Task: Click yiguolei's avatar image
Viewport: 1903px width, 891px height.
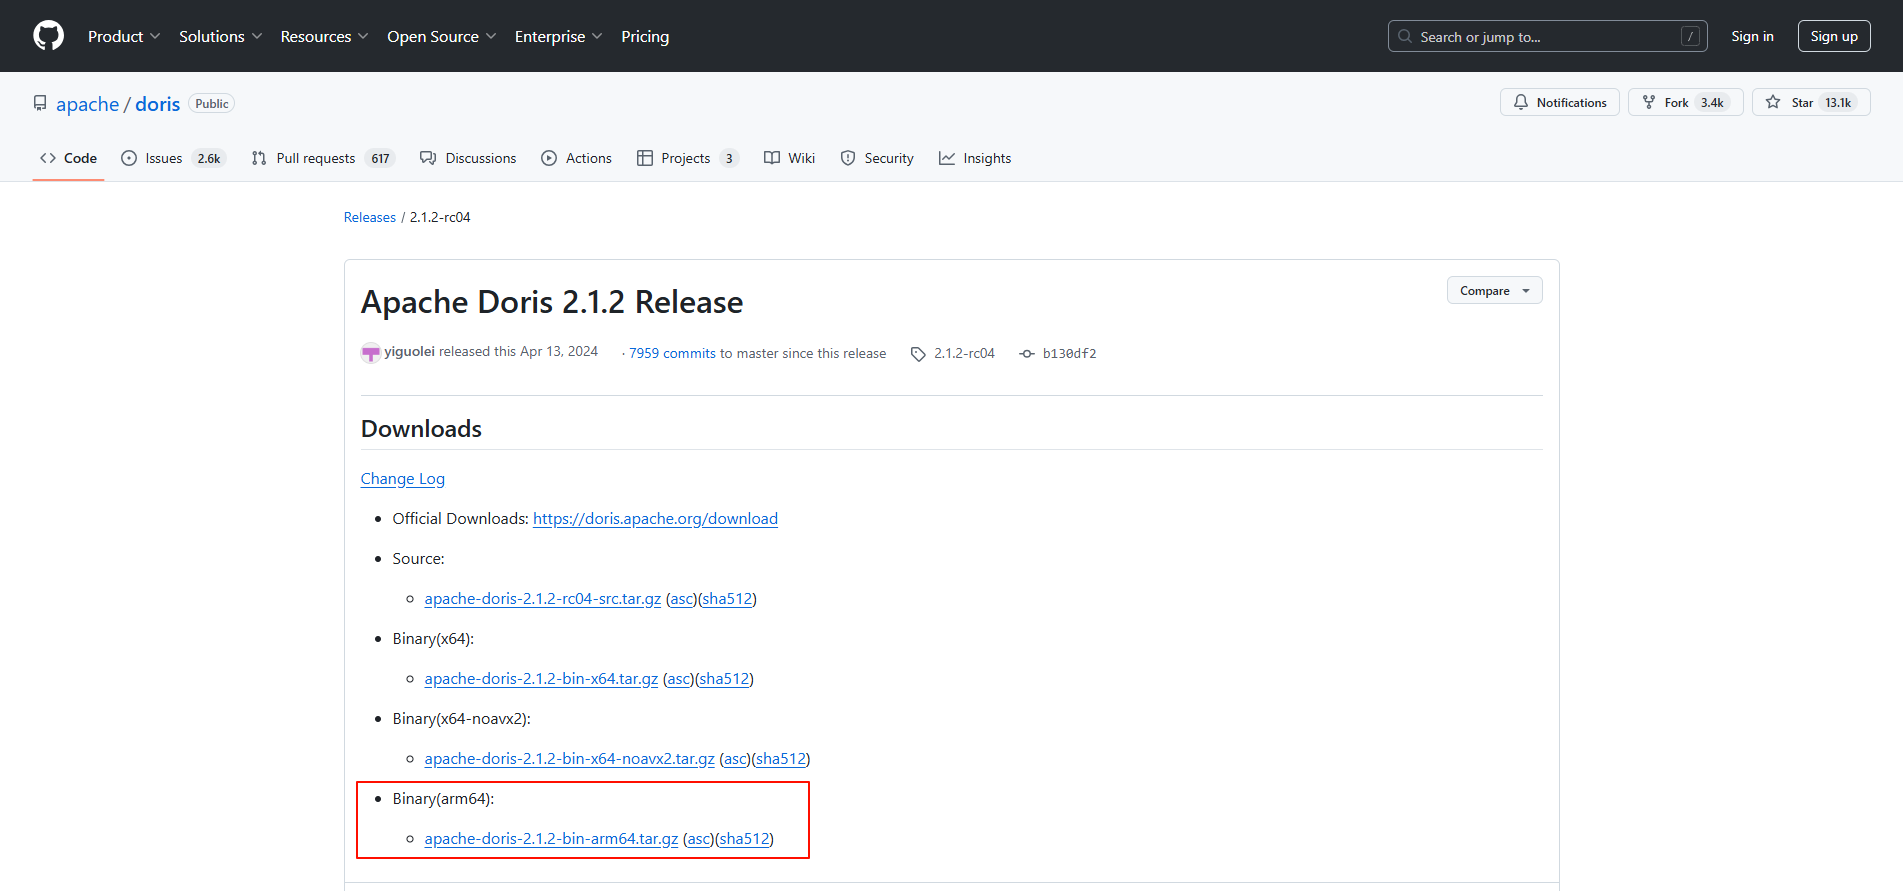Action: click(x=371, y=352)
